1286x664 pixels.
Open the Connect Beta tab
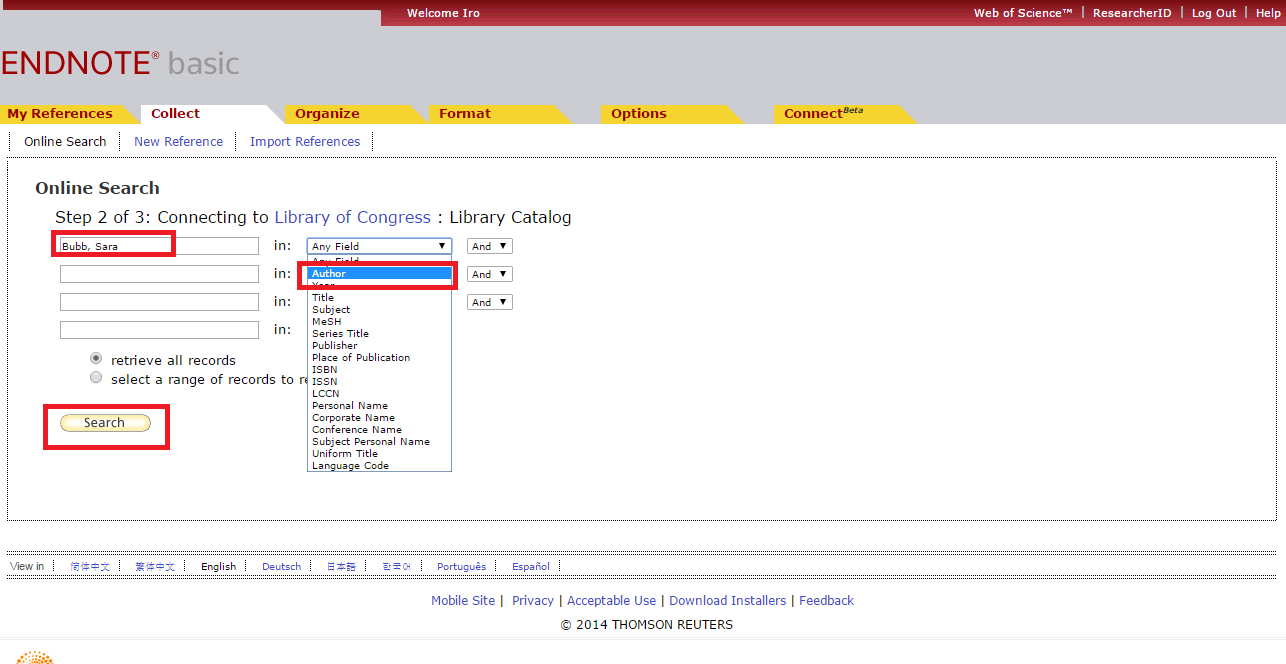823,113
